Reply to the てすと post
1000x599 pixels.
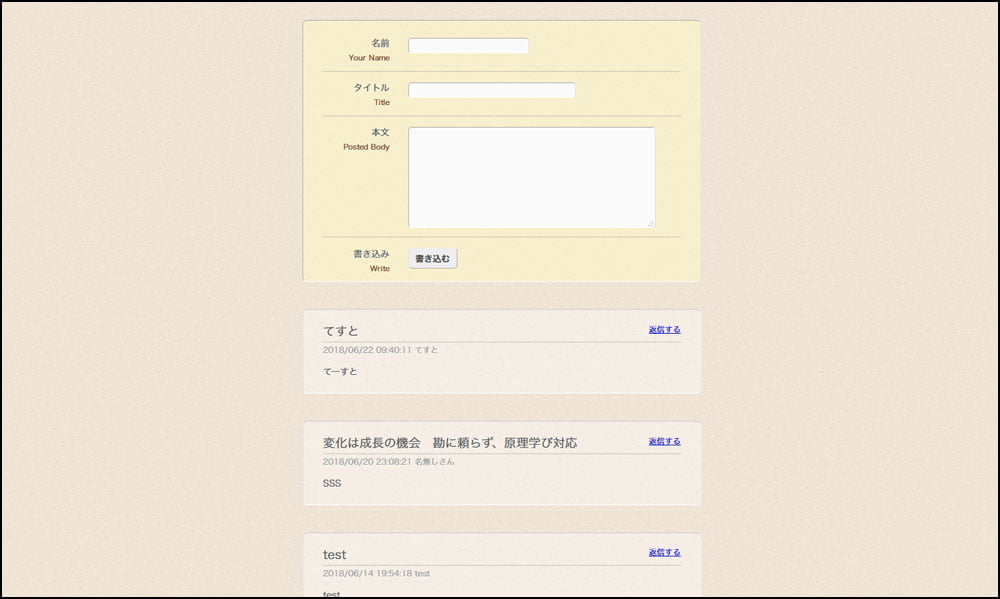pos(665,330)
